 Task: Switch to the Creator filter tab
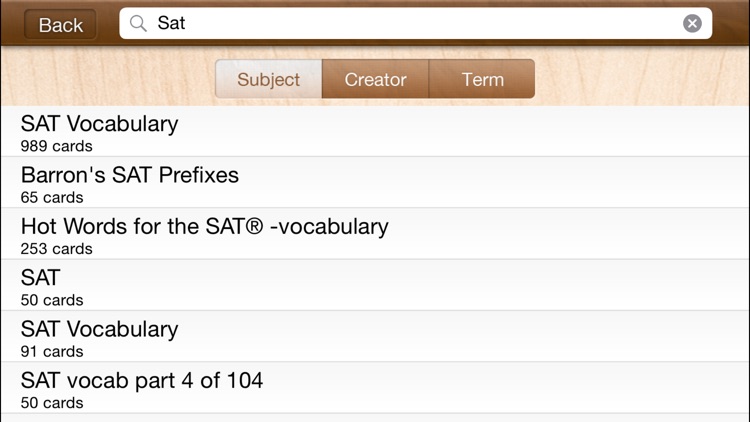[375, 80]
